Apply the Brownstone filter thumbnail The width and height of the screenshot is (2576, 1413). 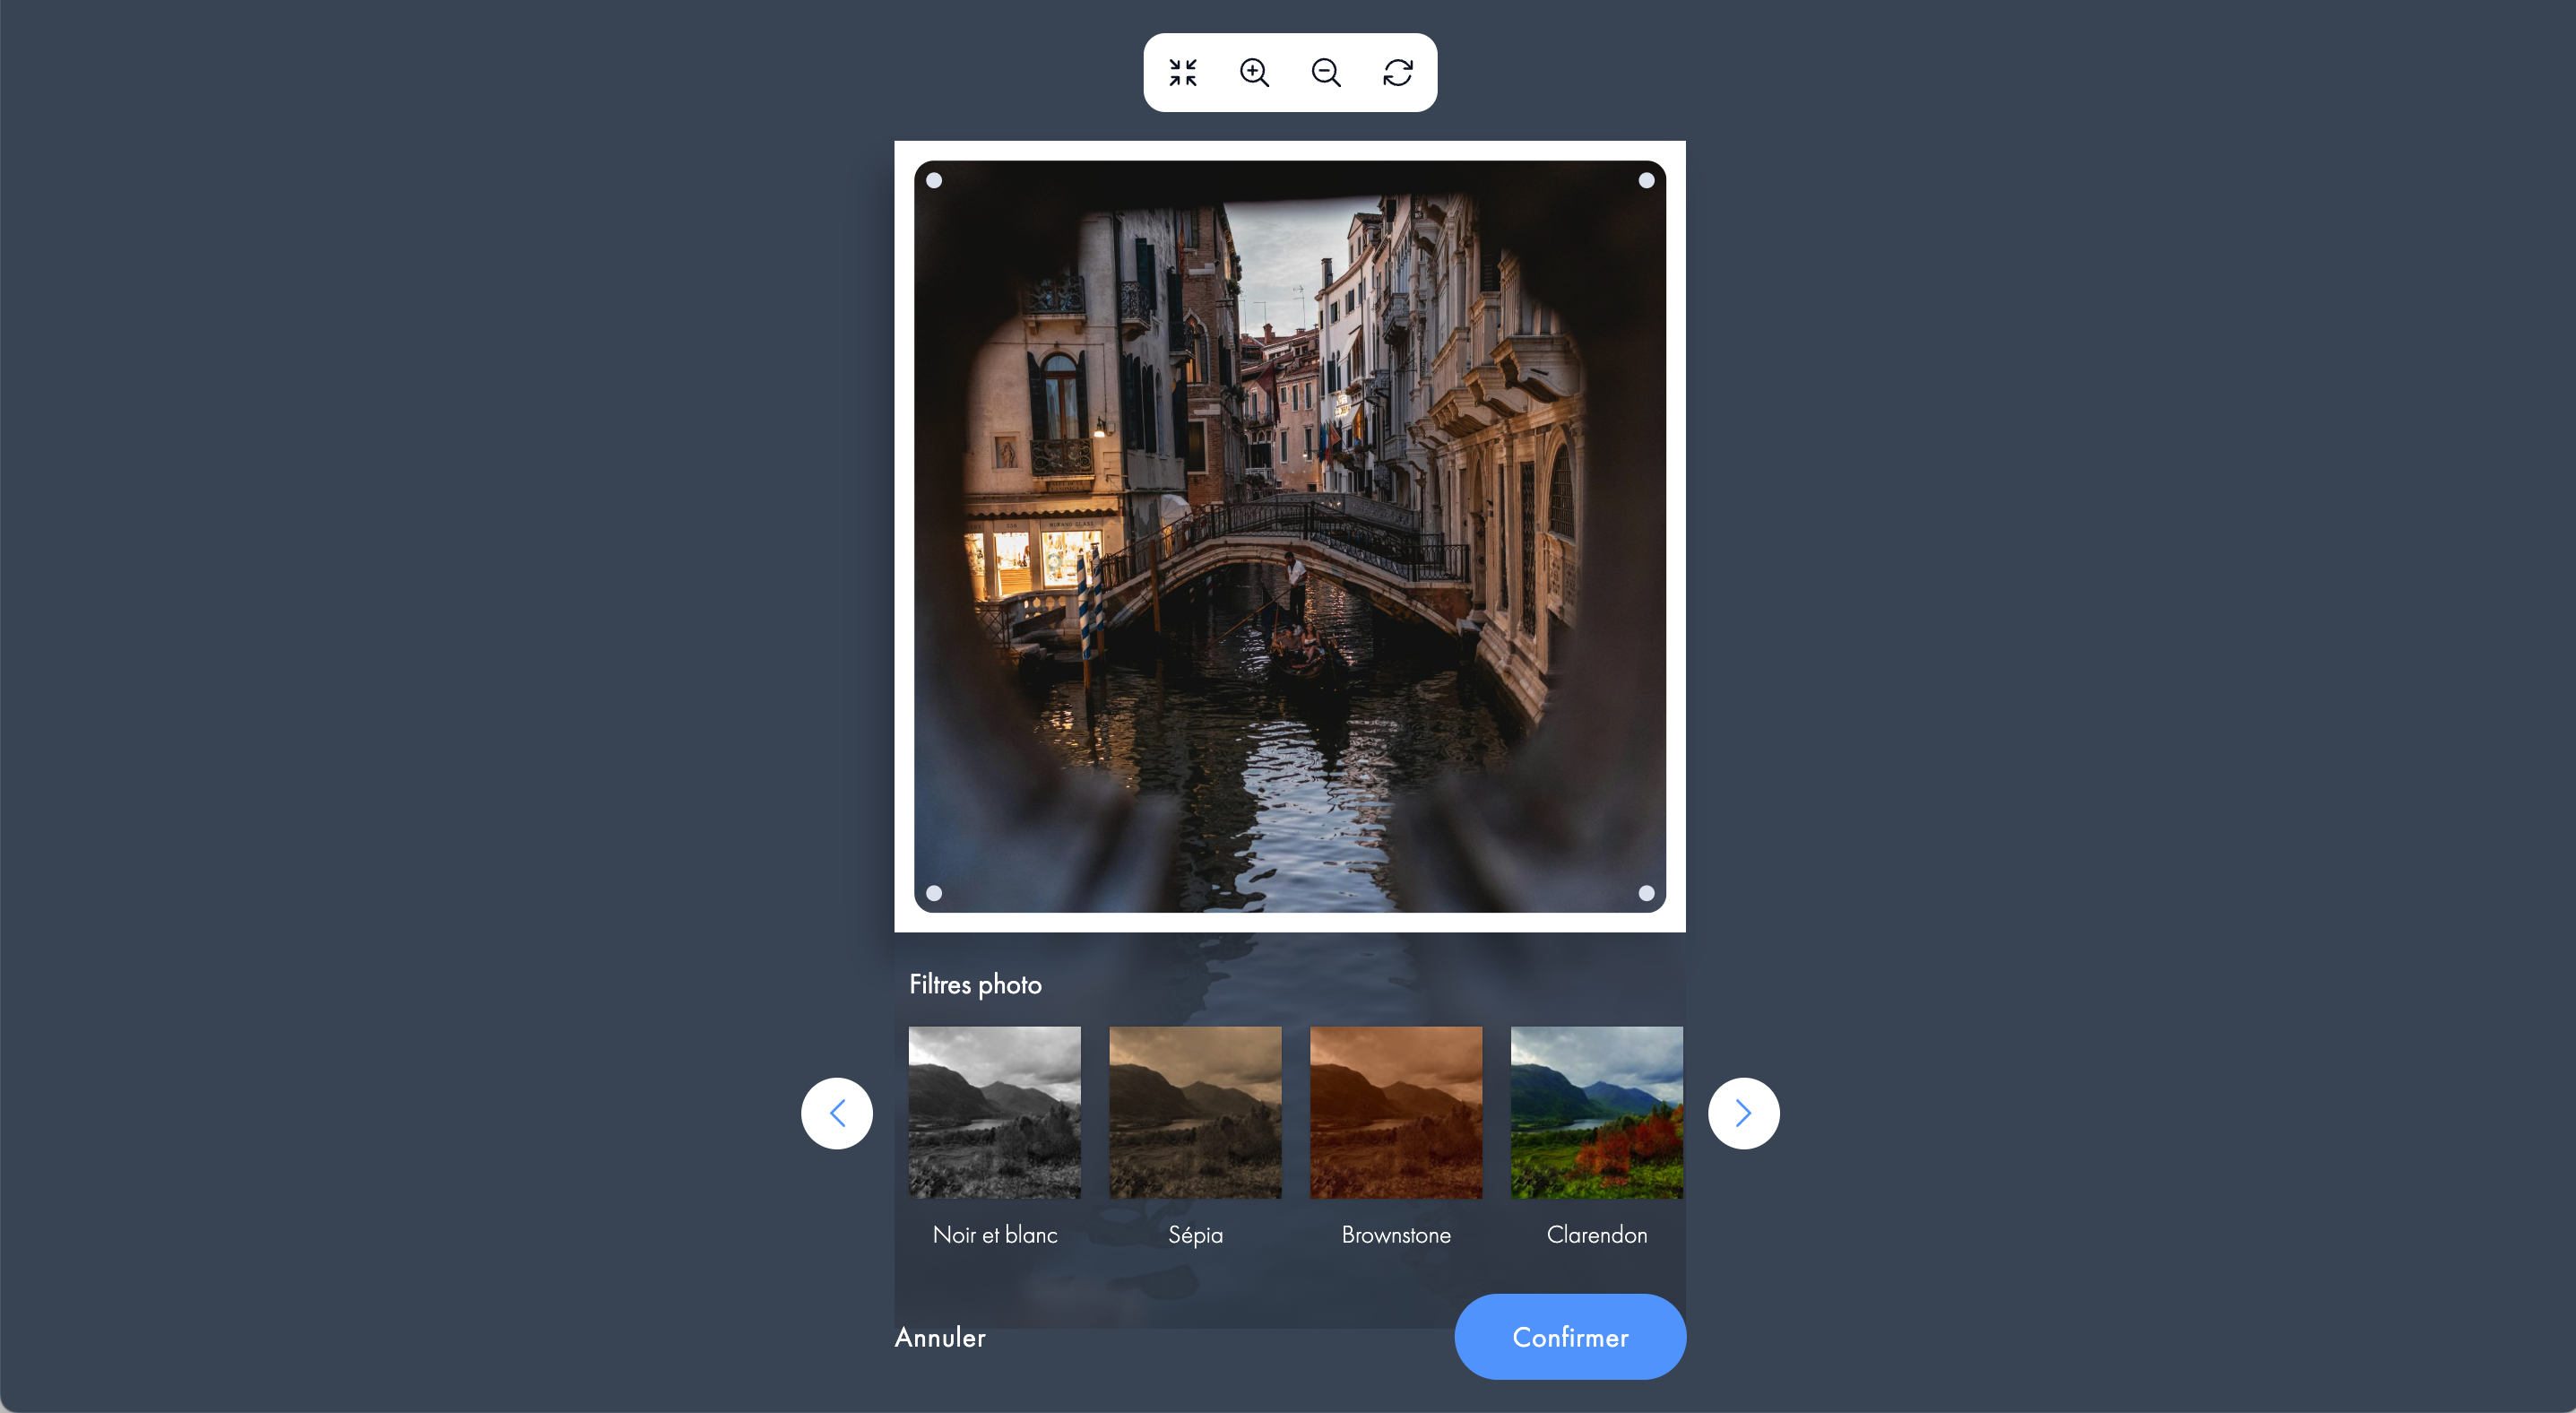[x=1396, y=1112]
